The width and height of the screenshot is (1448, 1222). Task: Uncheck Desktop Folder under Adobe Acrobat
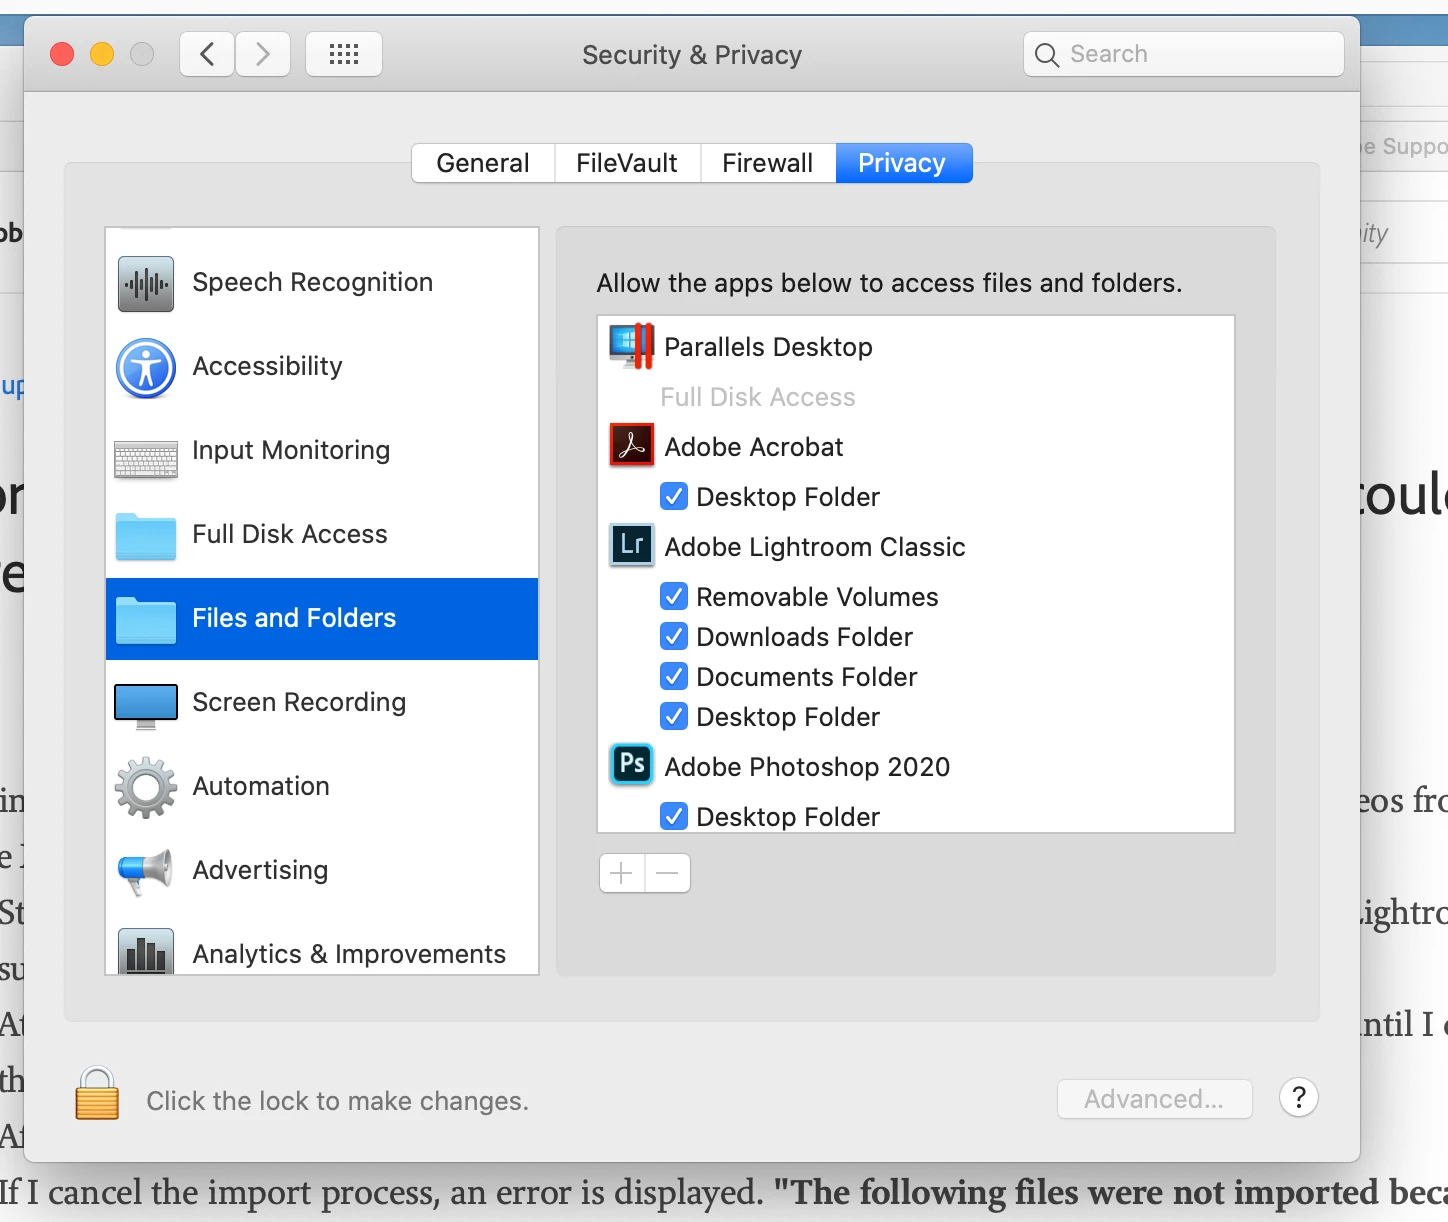pyautogui.click(x=674, y=496)
